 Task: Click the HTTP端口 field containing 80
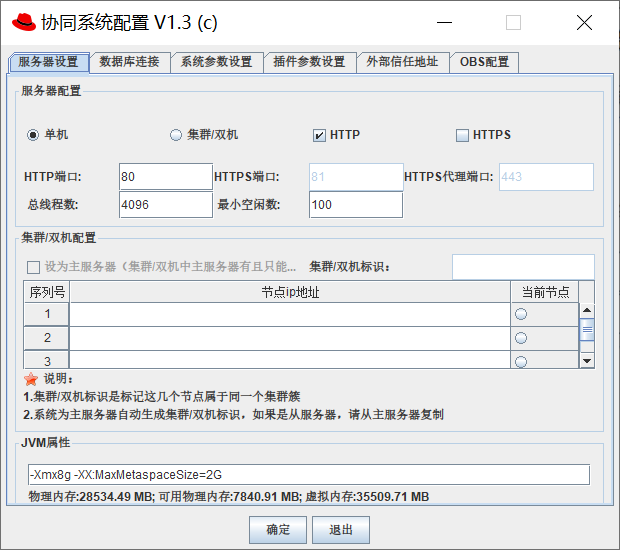tap(166, 177)
